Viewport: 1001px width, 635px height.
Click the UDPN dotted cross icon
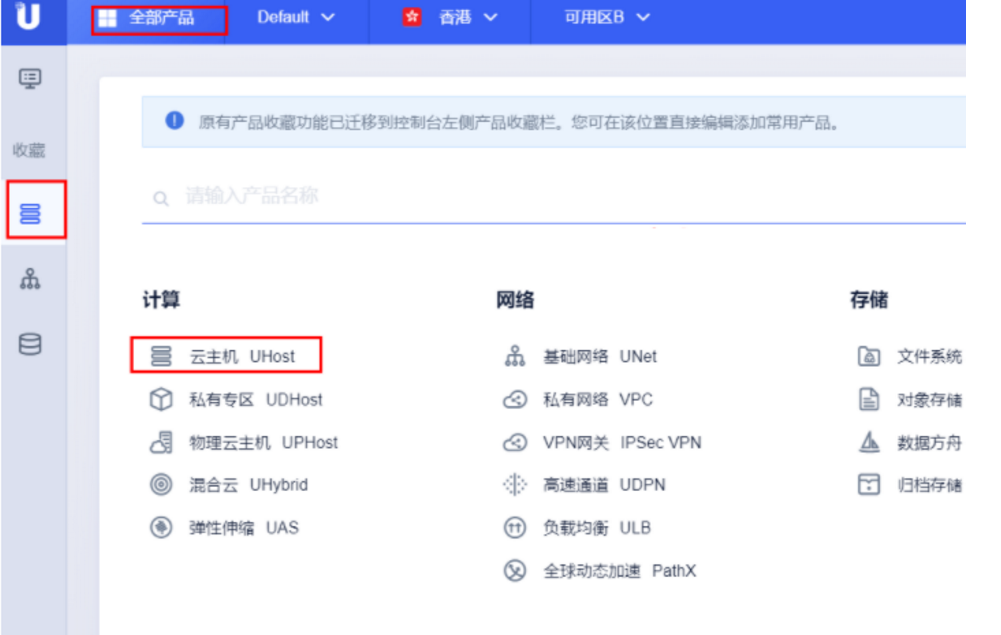coord(515,485)
